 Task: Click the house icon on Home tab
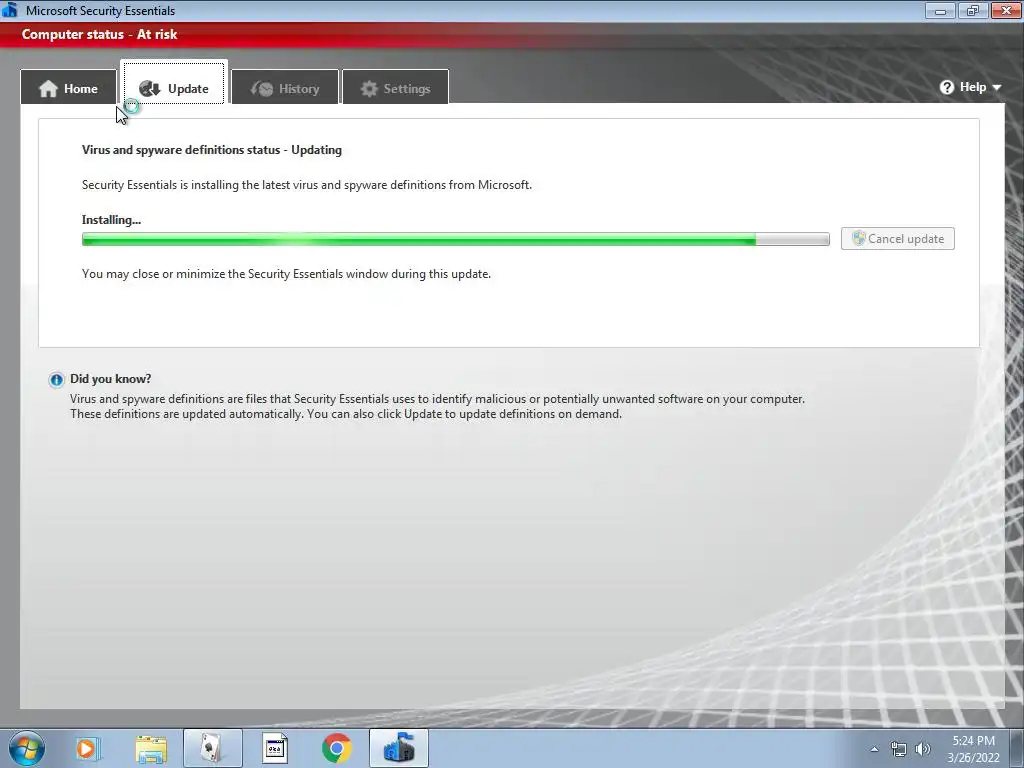click(48, 88)
